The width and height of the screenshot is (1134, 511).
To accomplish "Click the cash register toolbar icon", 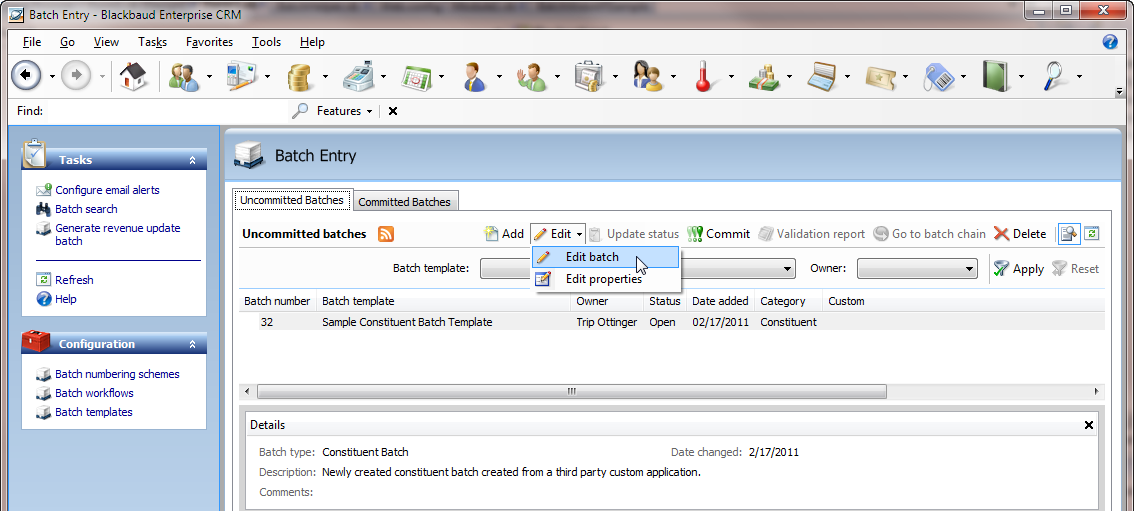I will click(x=357, y=76).
